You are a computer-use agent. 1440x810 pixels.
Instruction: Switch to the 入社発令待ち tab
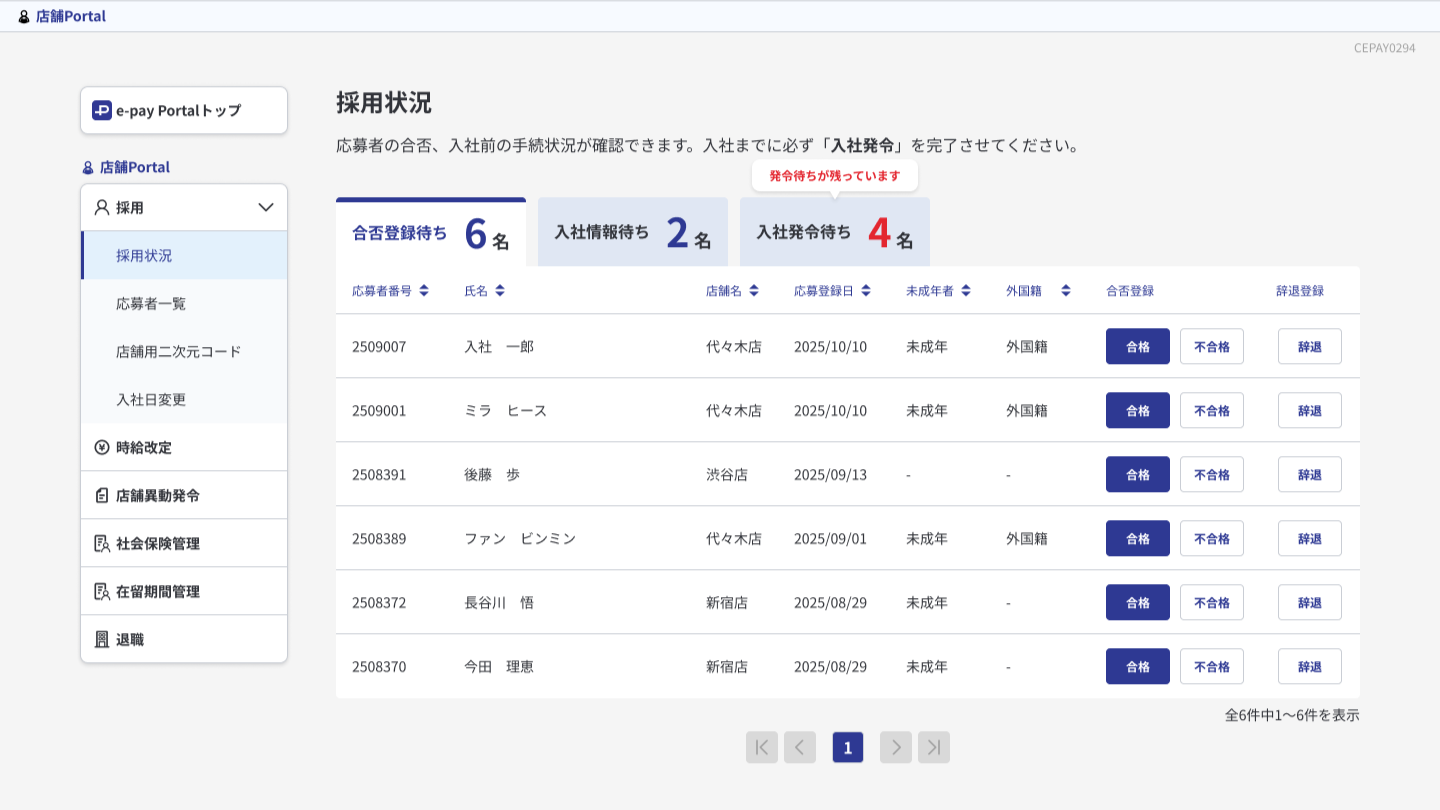tap(835, 233)
